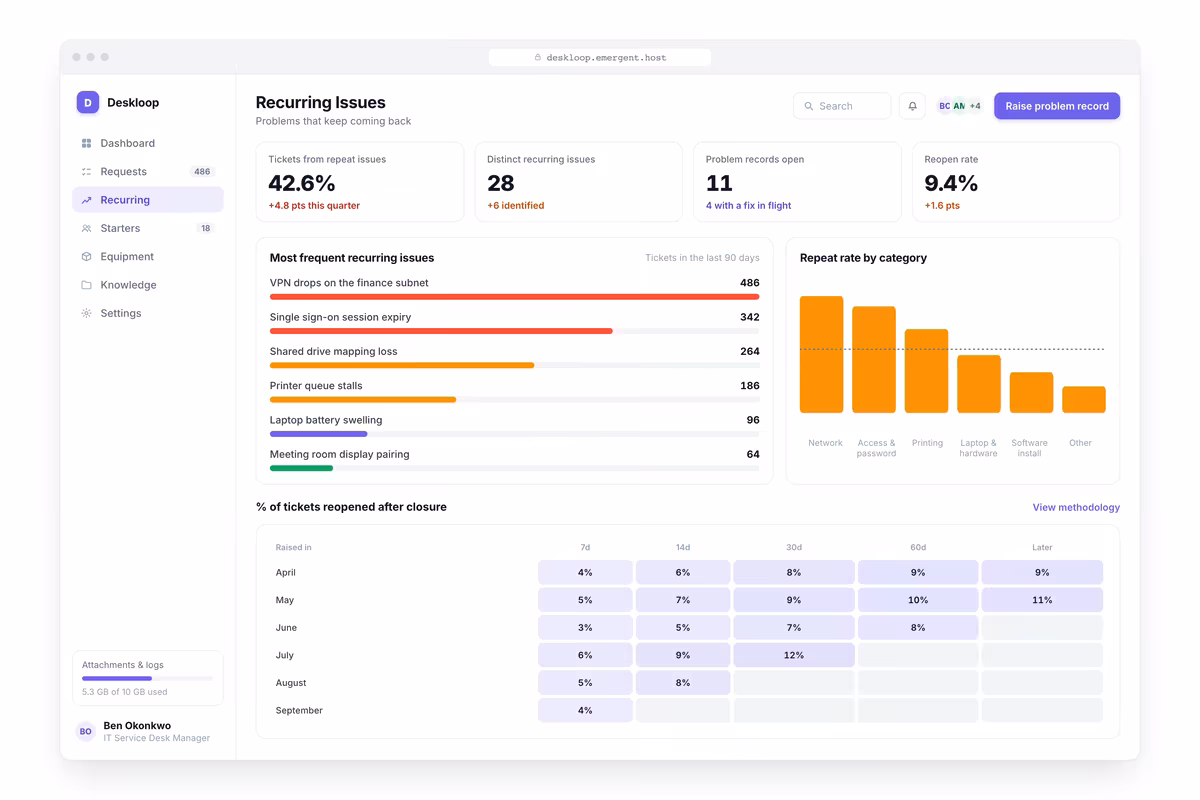This screenshot has width=1200, height=800.
Task: Open notifications with the bell icon
Action: 912,106
